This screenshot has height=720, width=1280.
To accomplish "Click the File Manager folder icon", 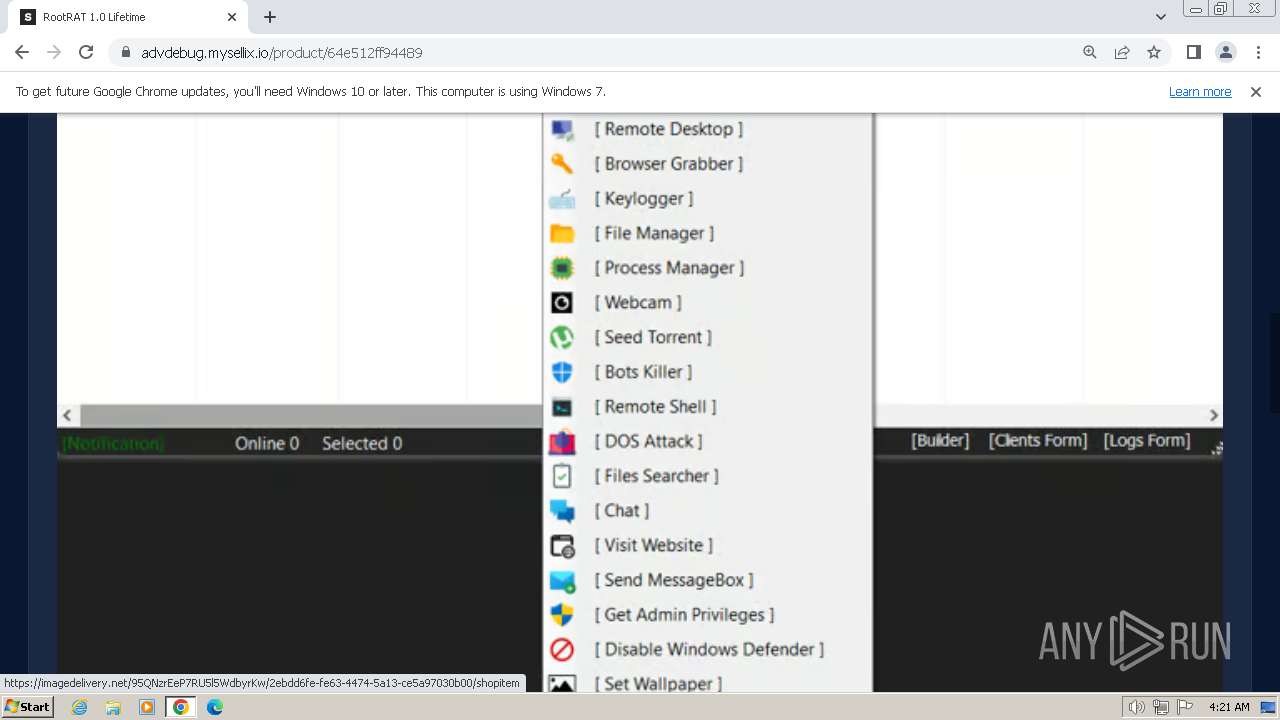I will pyautogui.click(x=562, y=234).
